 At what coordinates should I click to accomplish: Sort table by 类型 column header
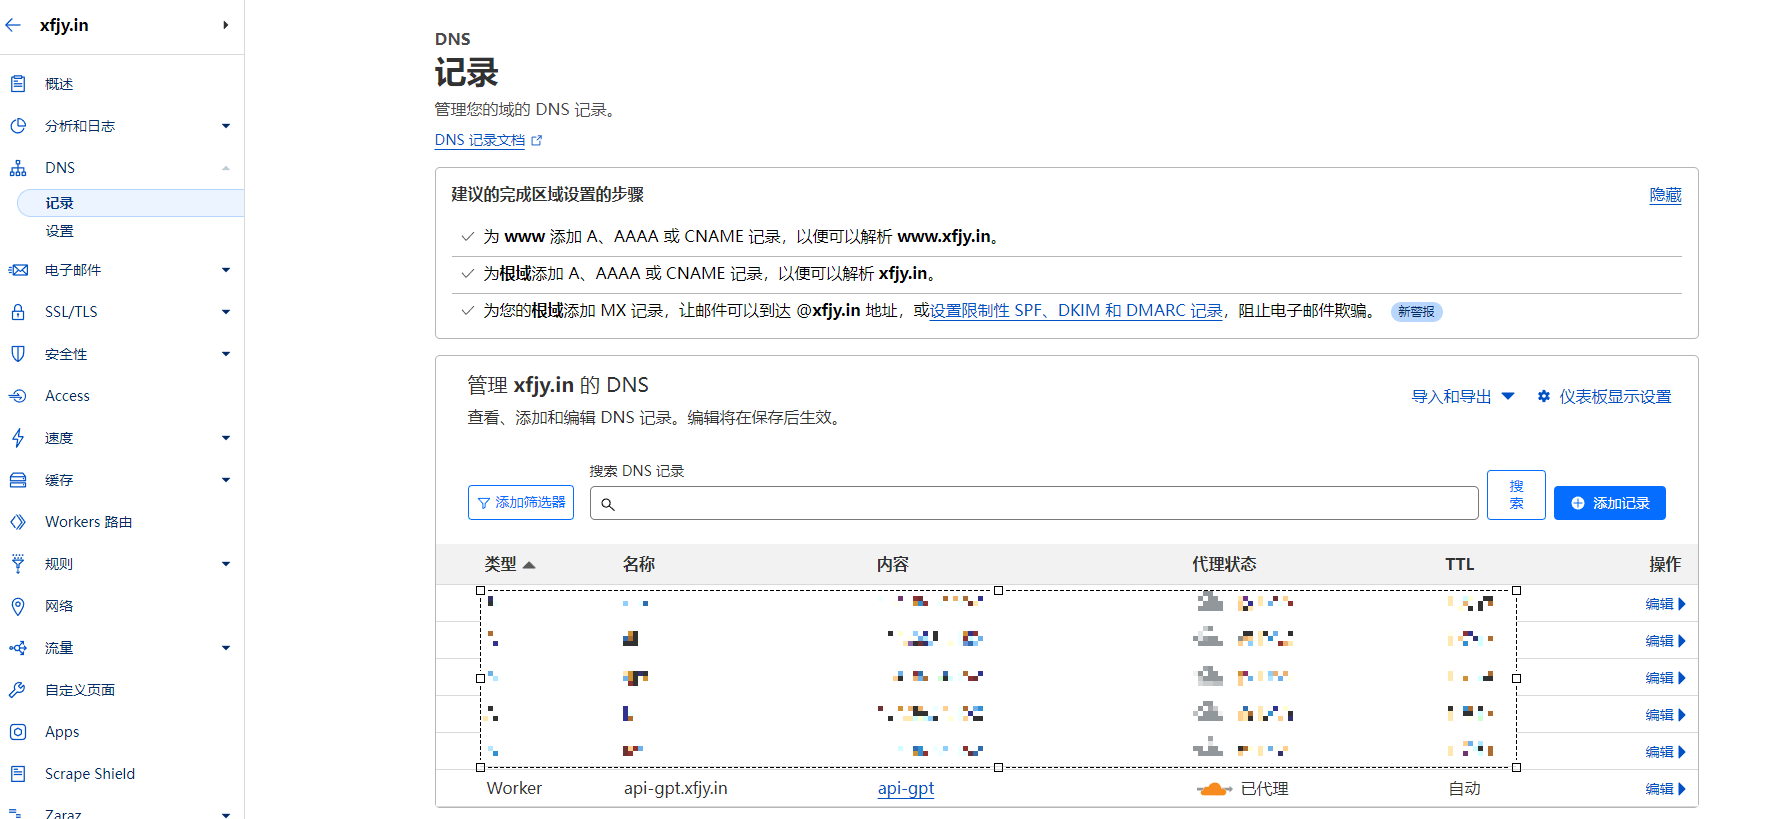[510, 564]
